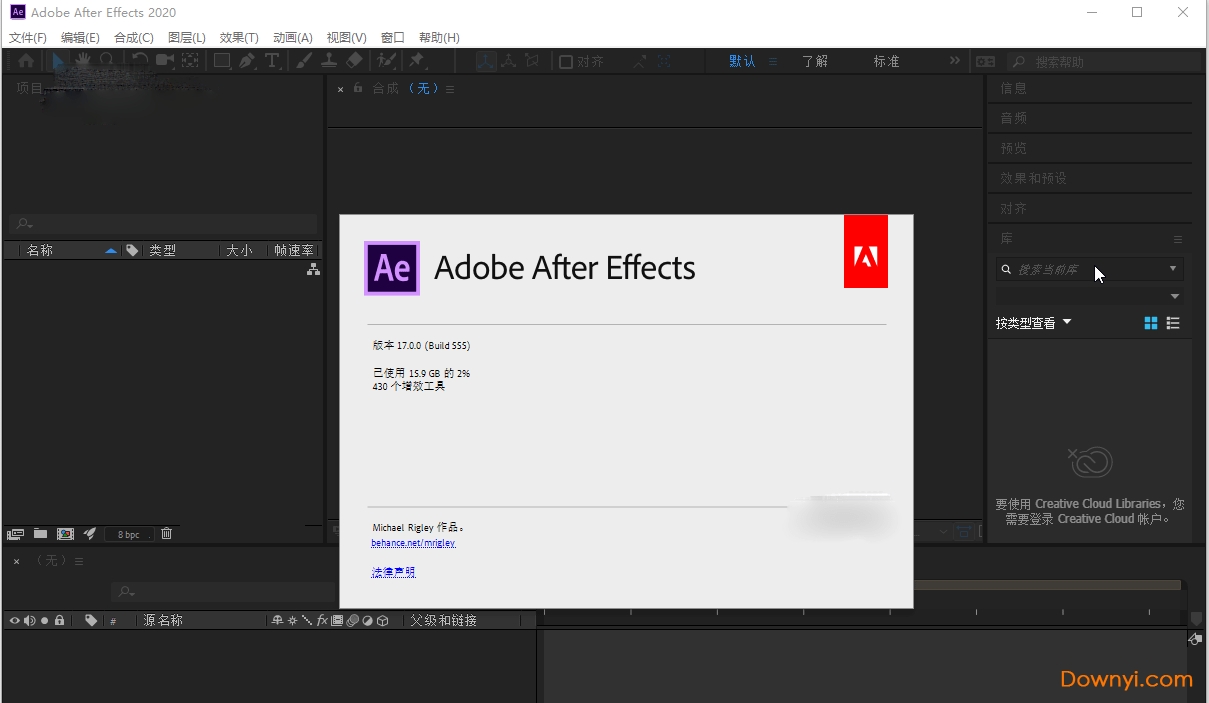Select the Pen tool in the toolbar

coord(247,60)
